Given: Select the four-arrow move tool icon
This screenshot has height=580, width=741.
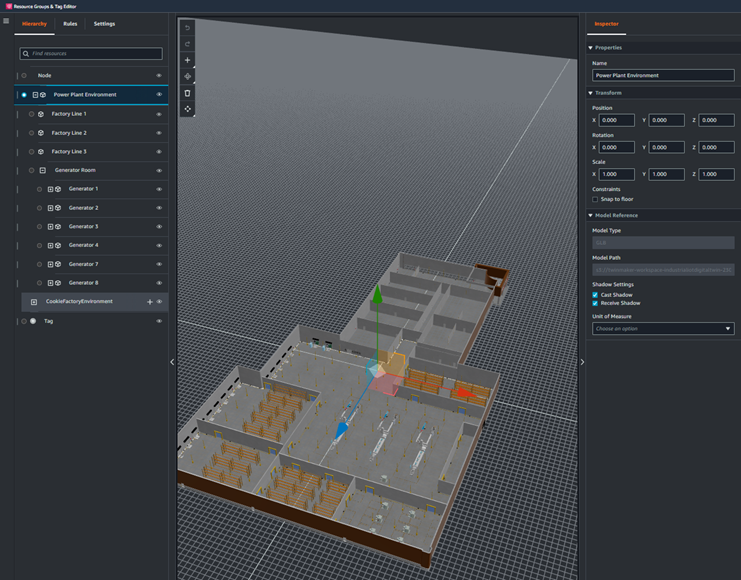Looking at the screenshot, I should click(x=187, y=109).
